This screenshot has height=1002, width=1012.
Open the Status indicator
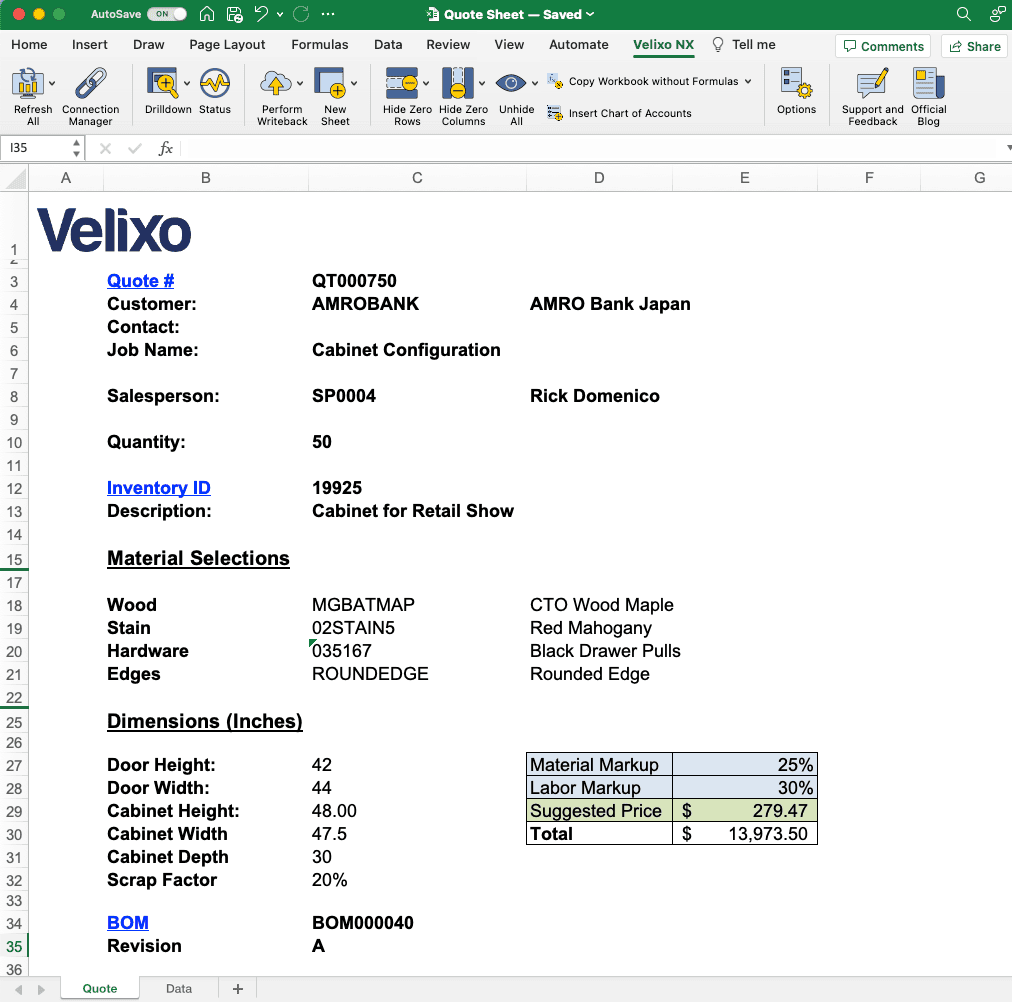(x=214, y=83)
